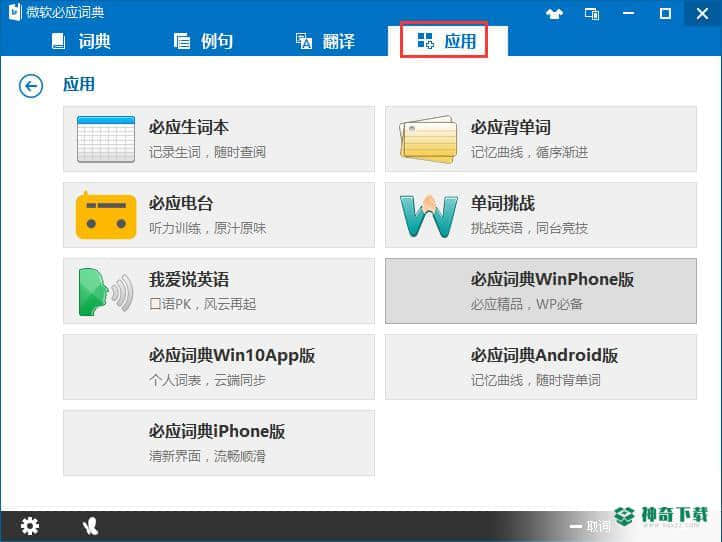Maximize the 微软必应词典 window
722x542 pixels.
(x=665, y=14)
